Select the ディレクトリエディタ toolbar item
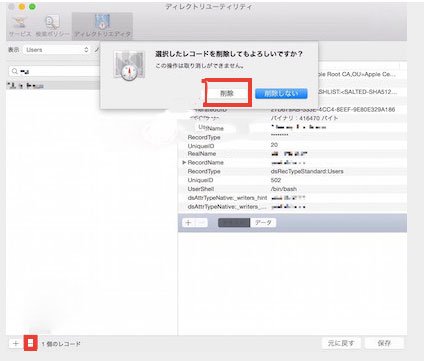Image resolution: width=424 pixels, height=361 pixels. click(102, 26)
